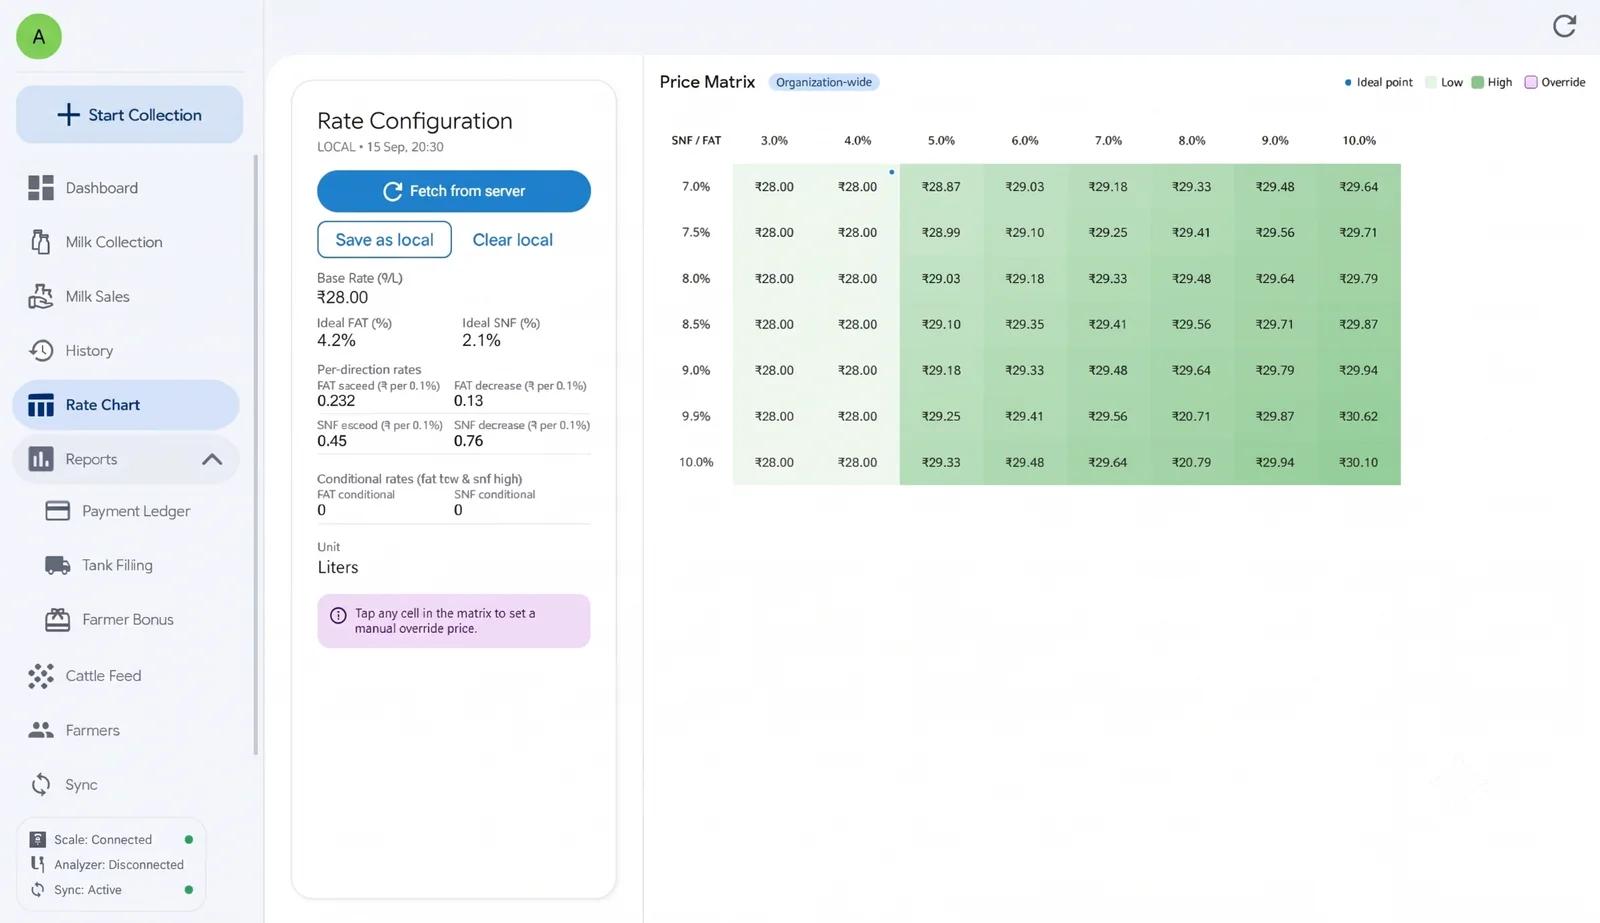Click the Scale status icon
This screenshot has width=1600, height=923.
point(38,839)
